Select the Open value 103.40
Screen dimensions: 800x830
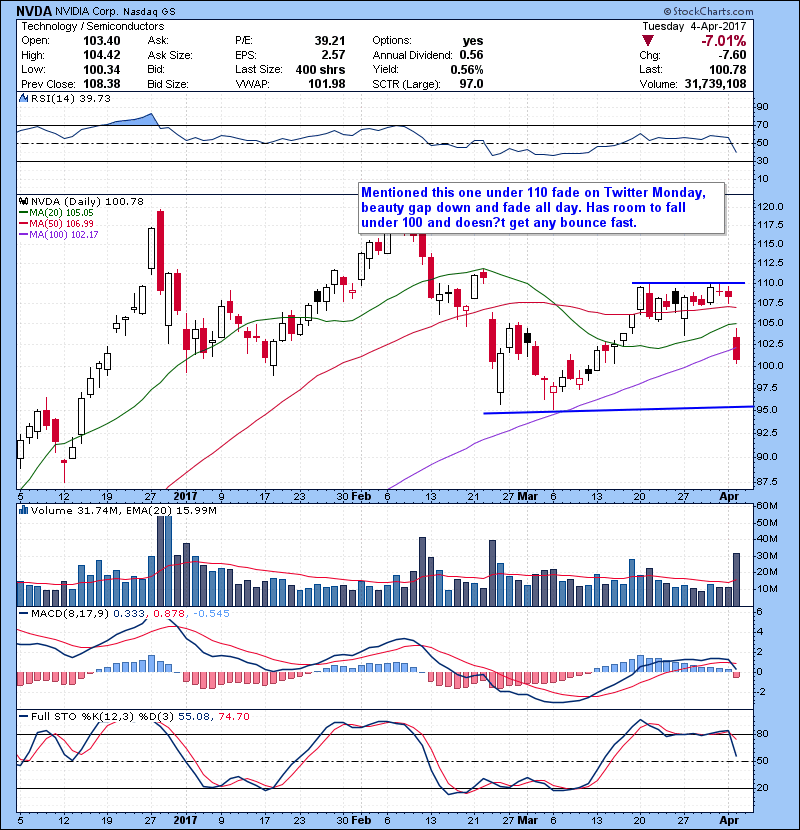pyautogui.click(x=102, y=41)
